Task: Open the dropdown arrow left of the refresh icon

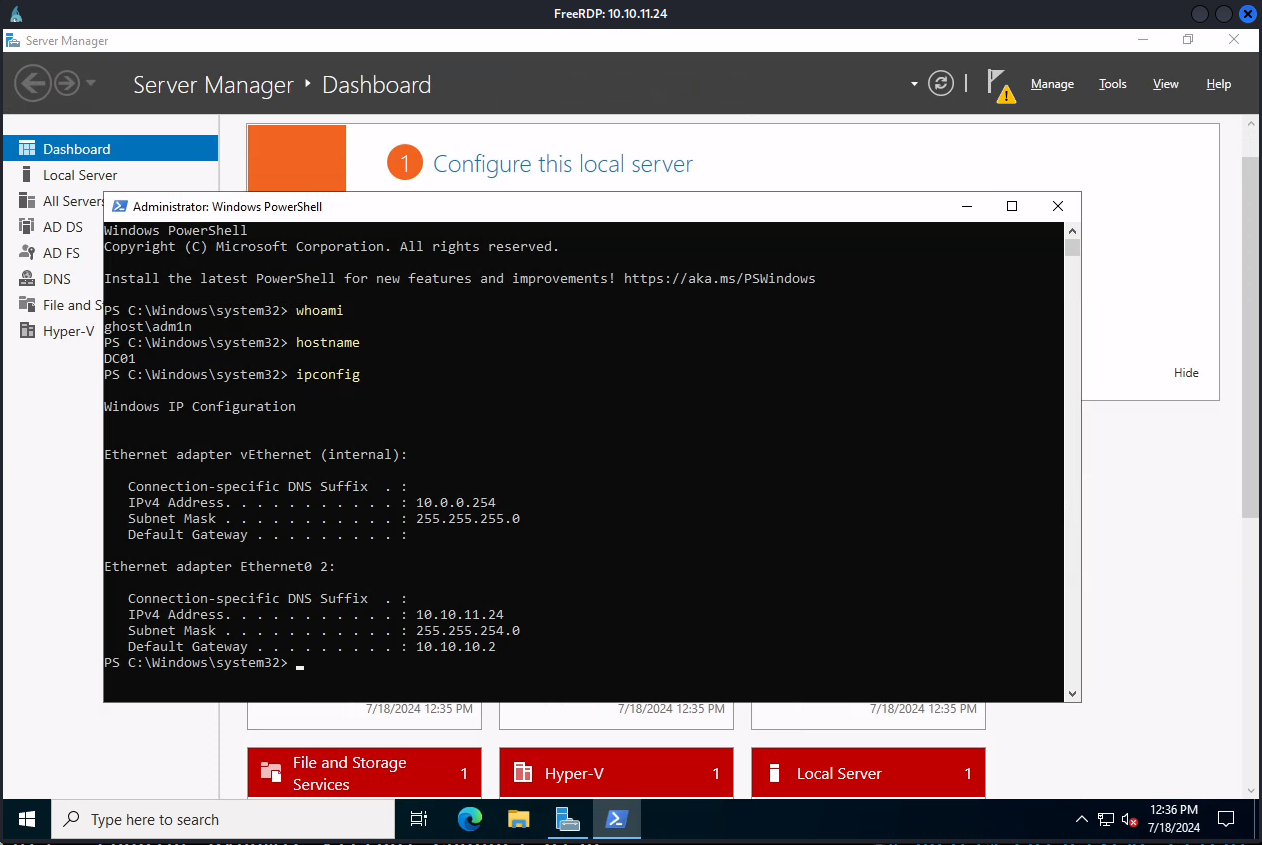Action: pyautogui.click(x=914, y=84)
